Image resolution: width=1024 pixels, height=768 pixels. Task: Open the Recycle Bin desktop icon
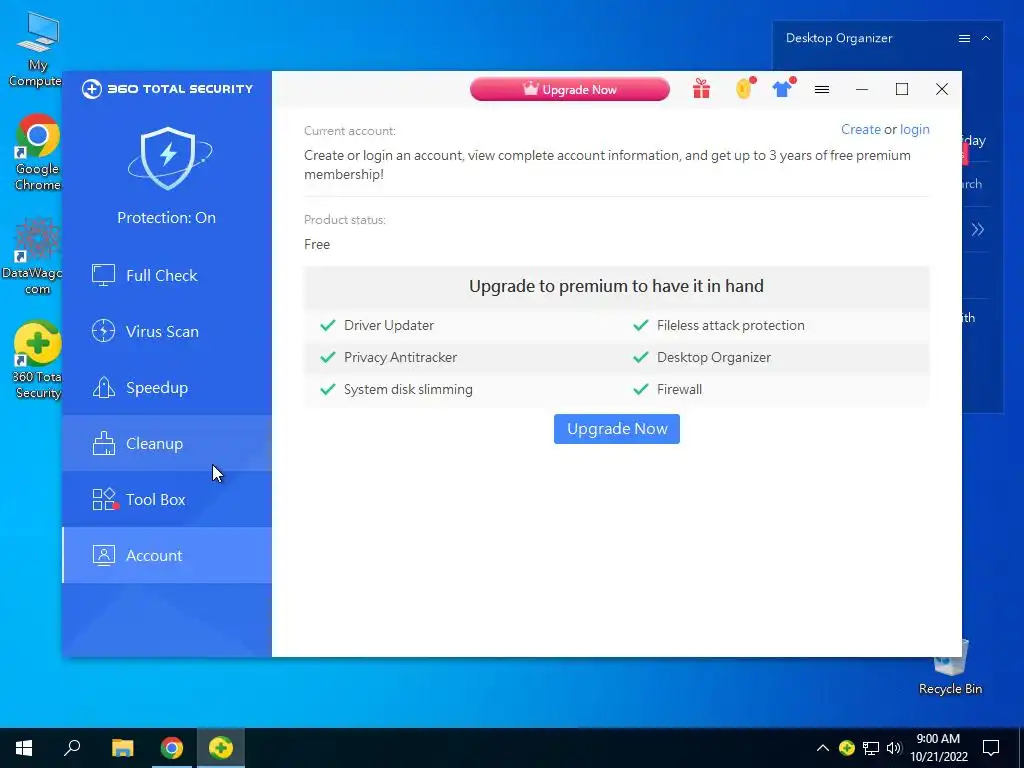[x=950, y=667]
